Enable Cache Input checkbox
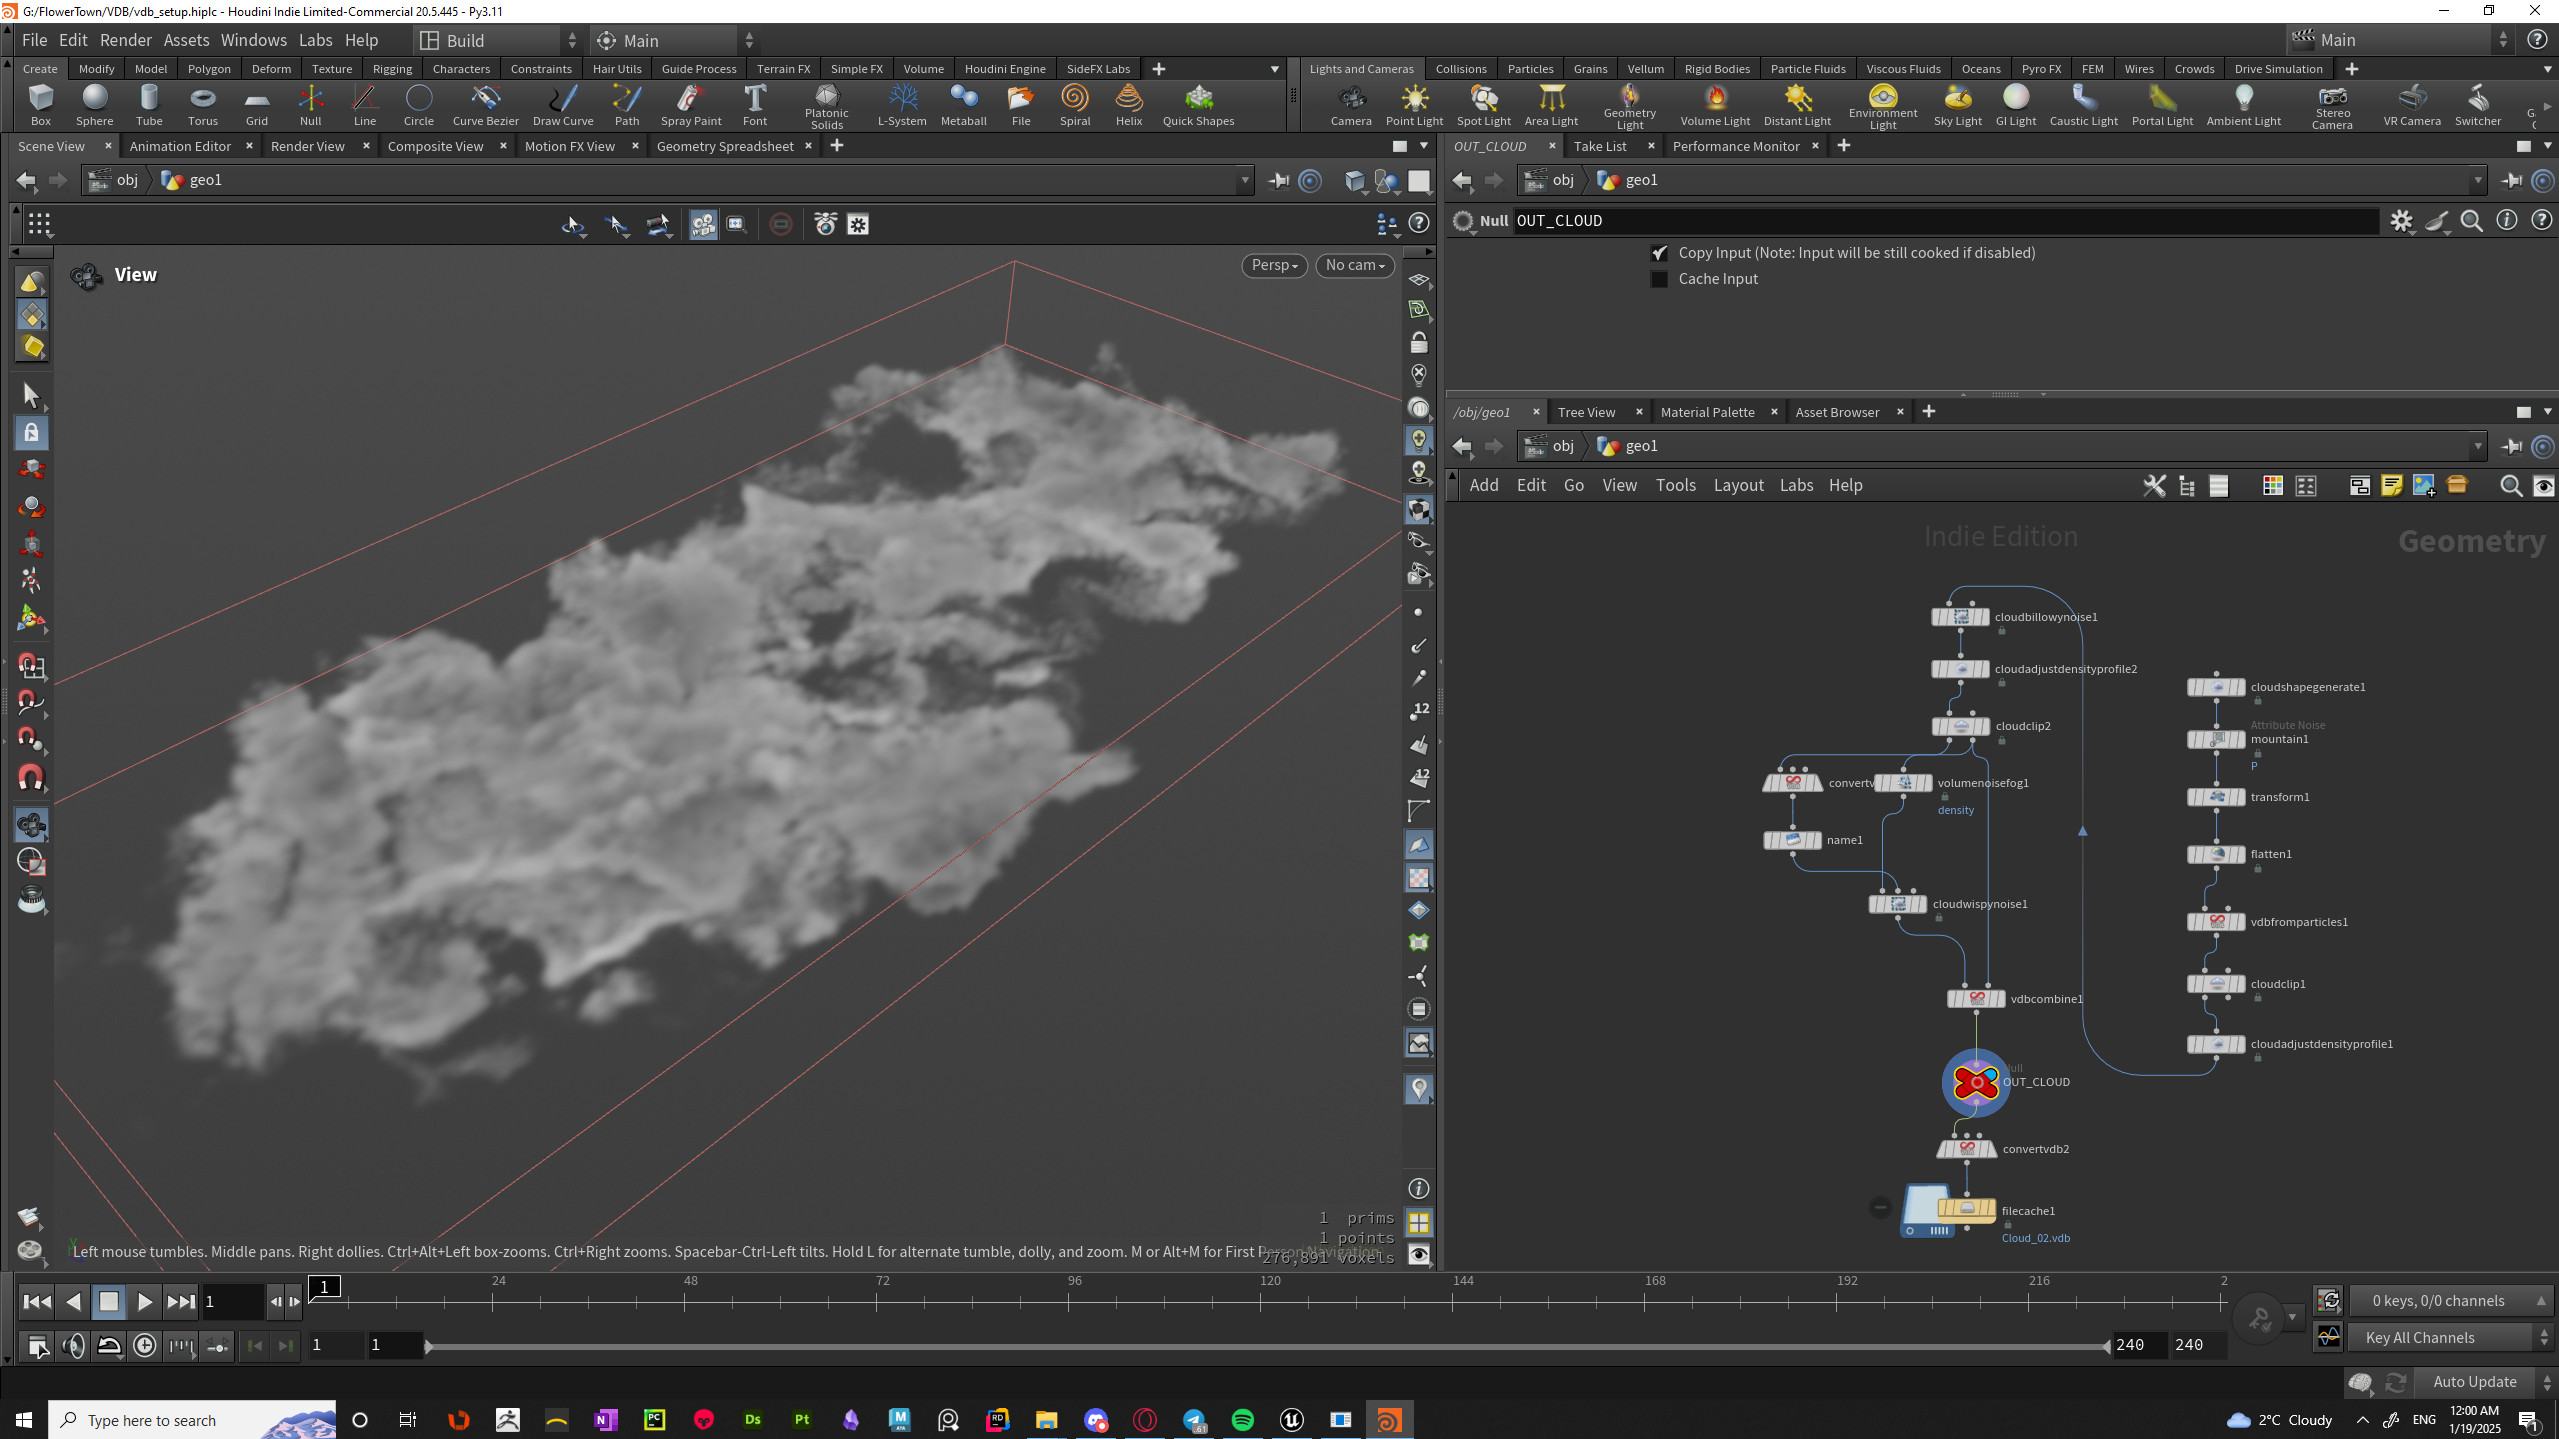The image size is (2559, 1439). 1659,279
